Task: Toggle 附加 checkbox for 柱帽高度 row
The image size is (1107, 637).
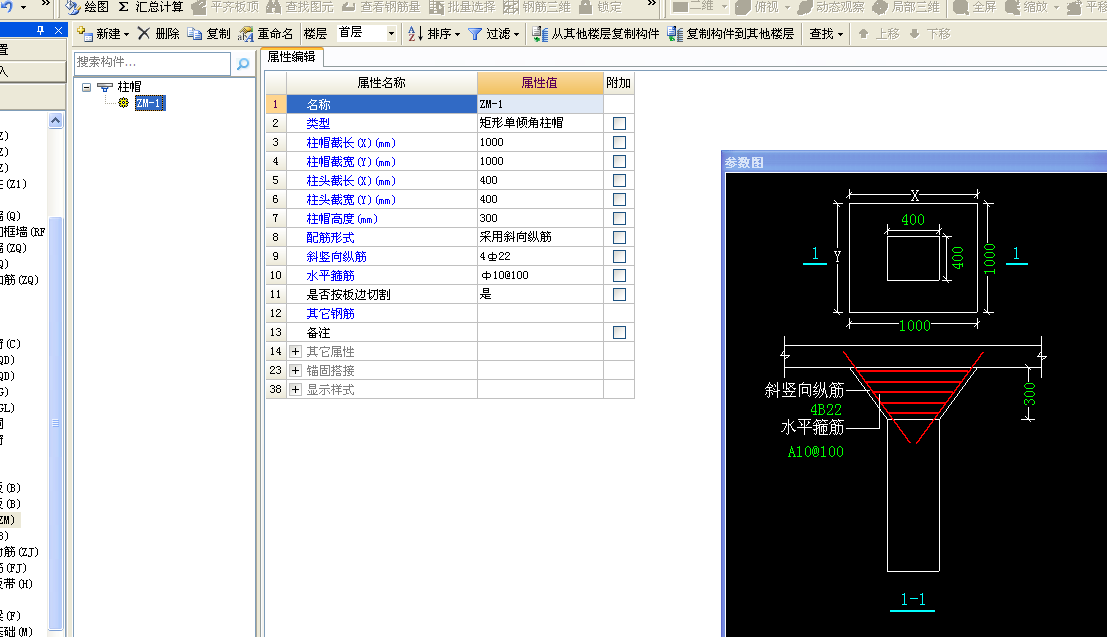Action: pyautogui.click(x=619, y=218)
